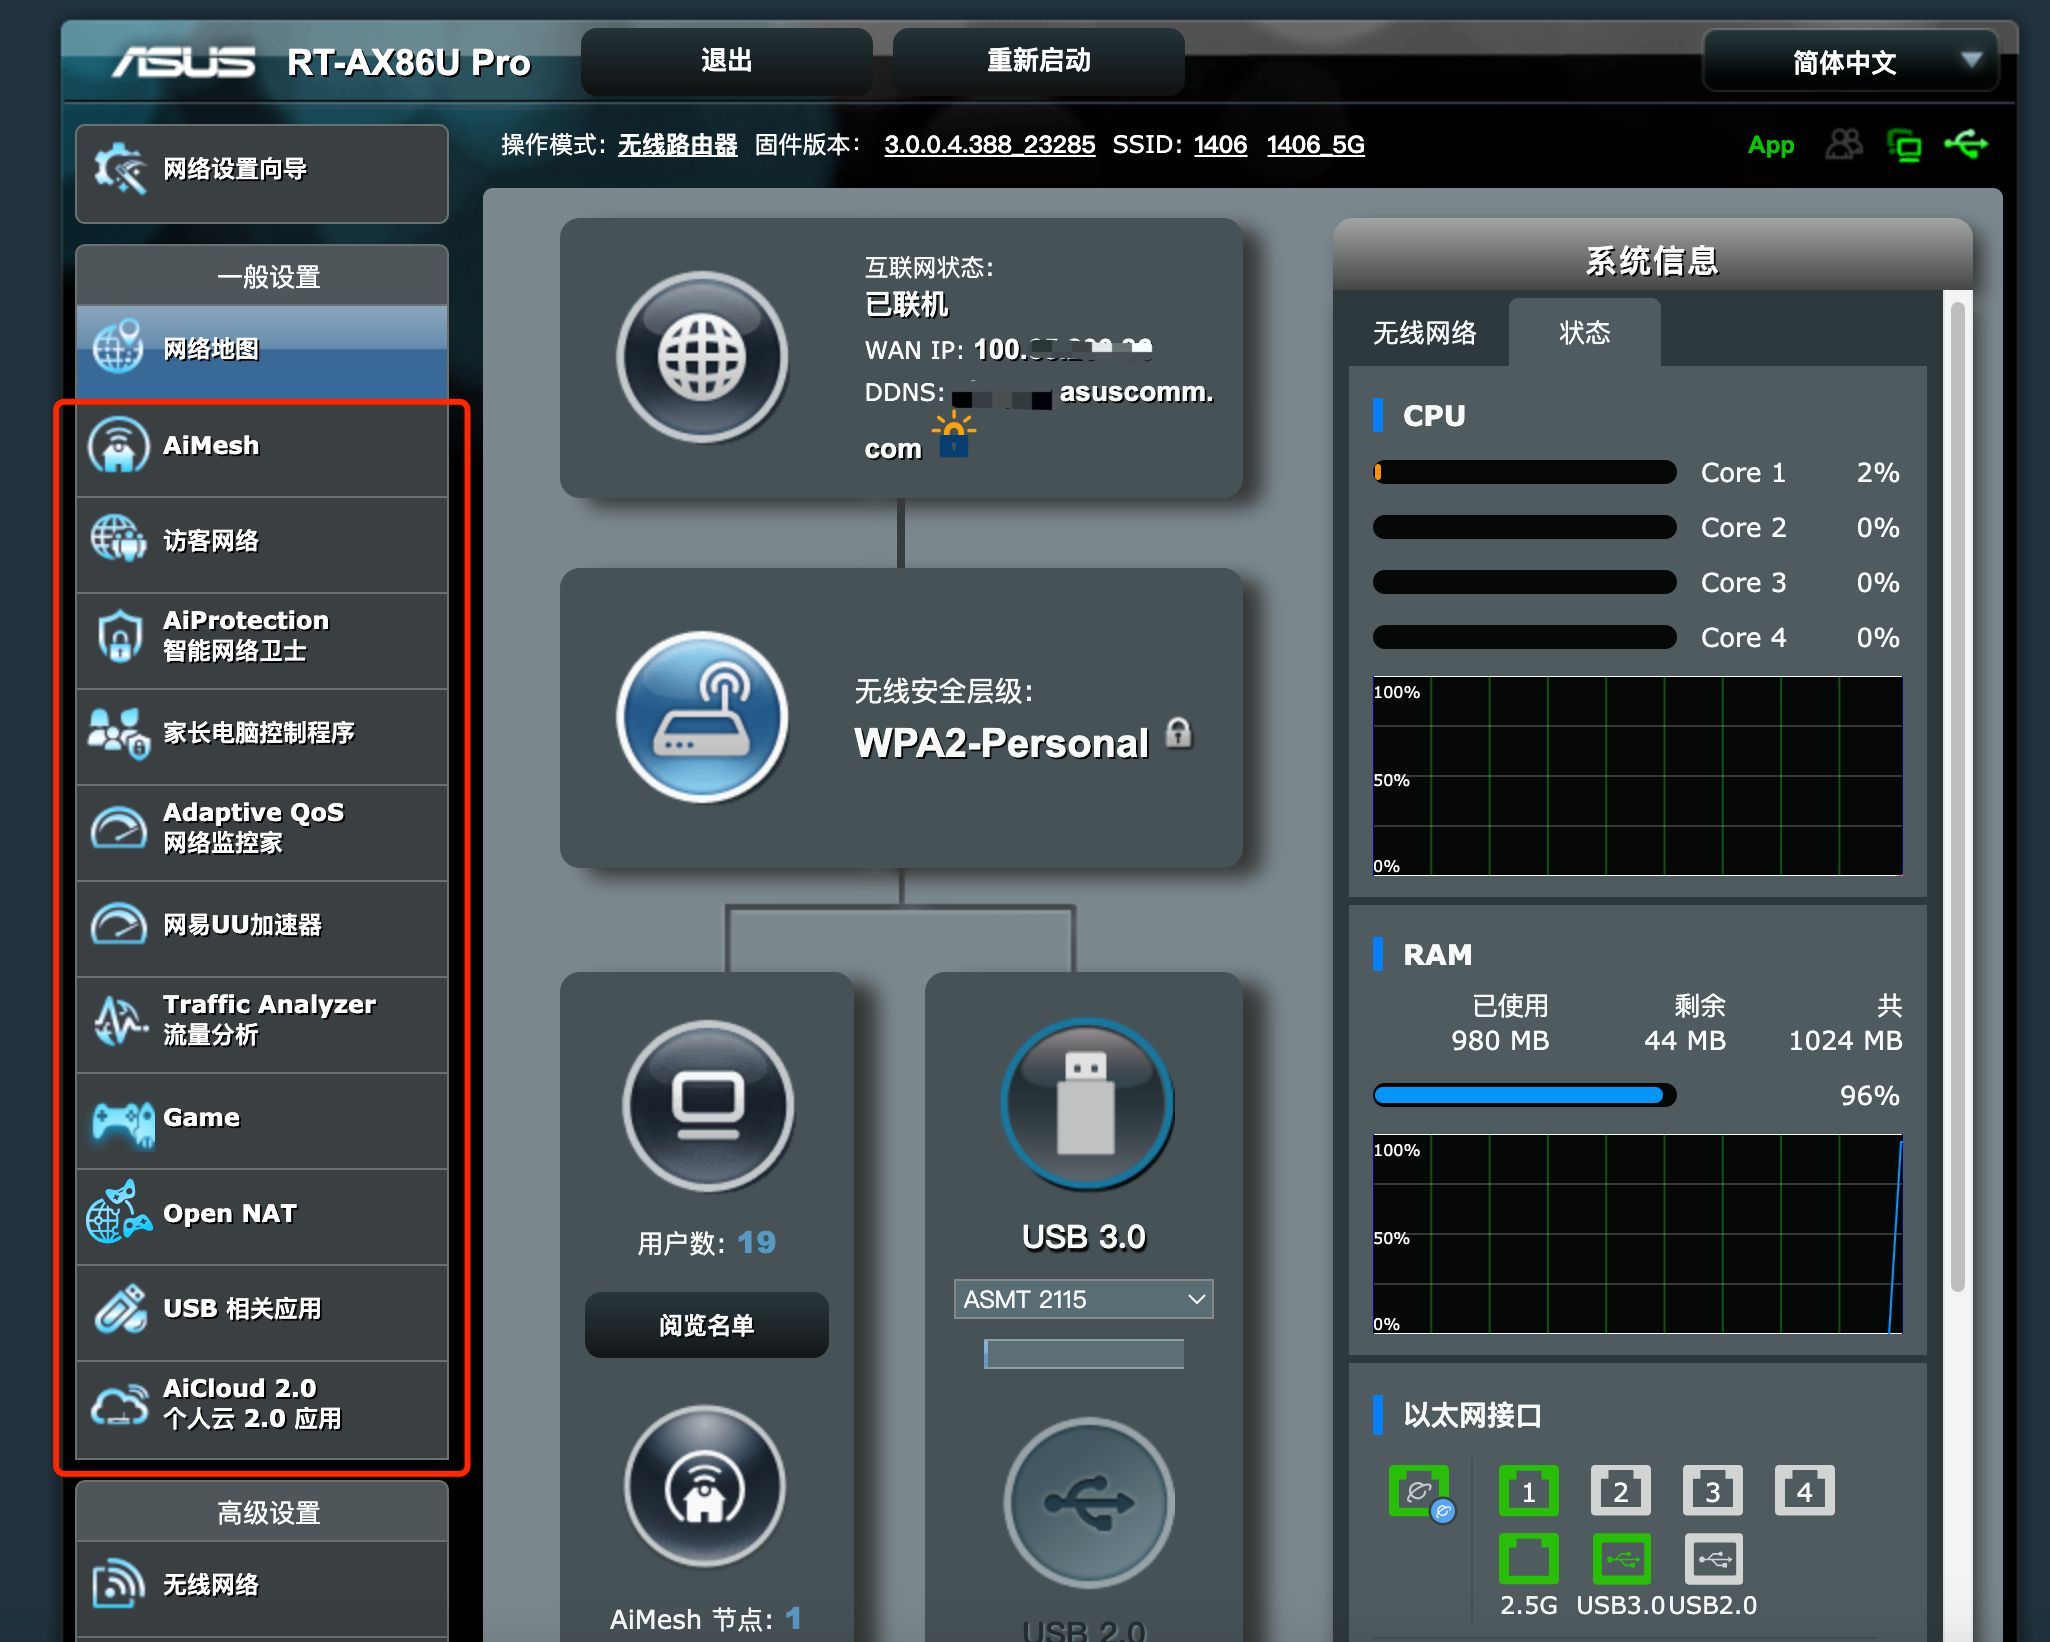Click the Internet globe status icon
Viewport: 2050px width, 1642px height.
(702, 357)
